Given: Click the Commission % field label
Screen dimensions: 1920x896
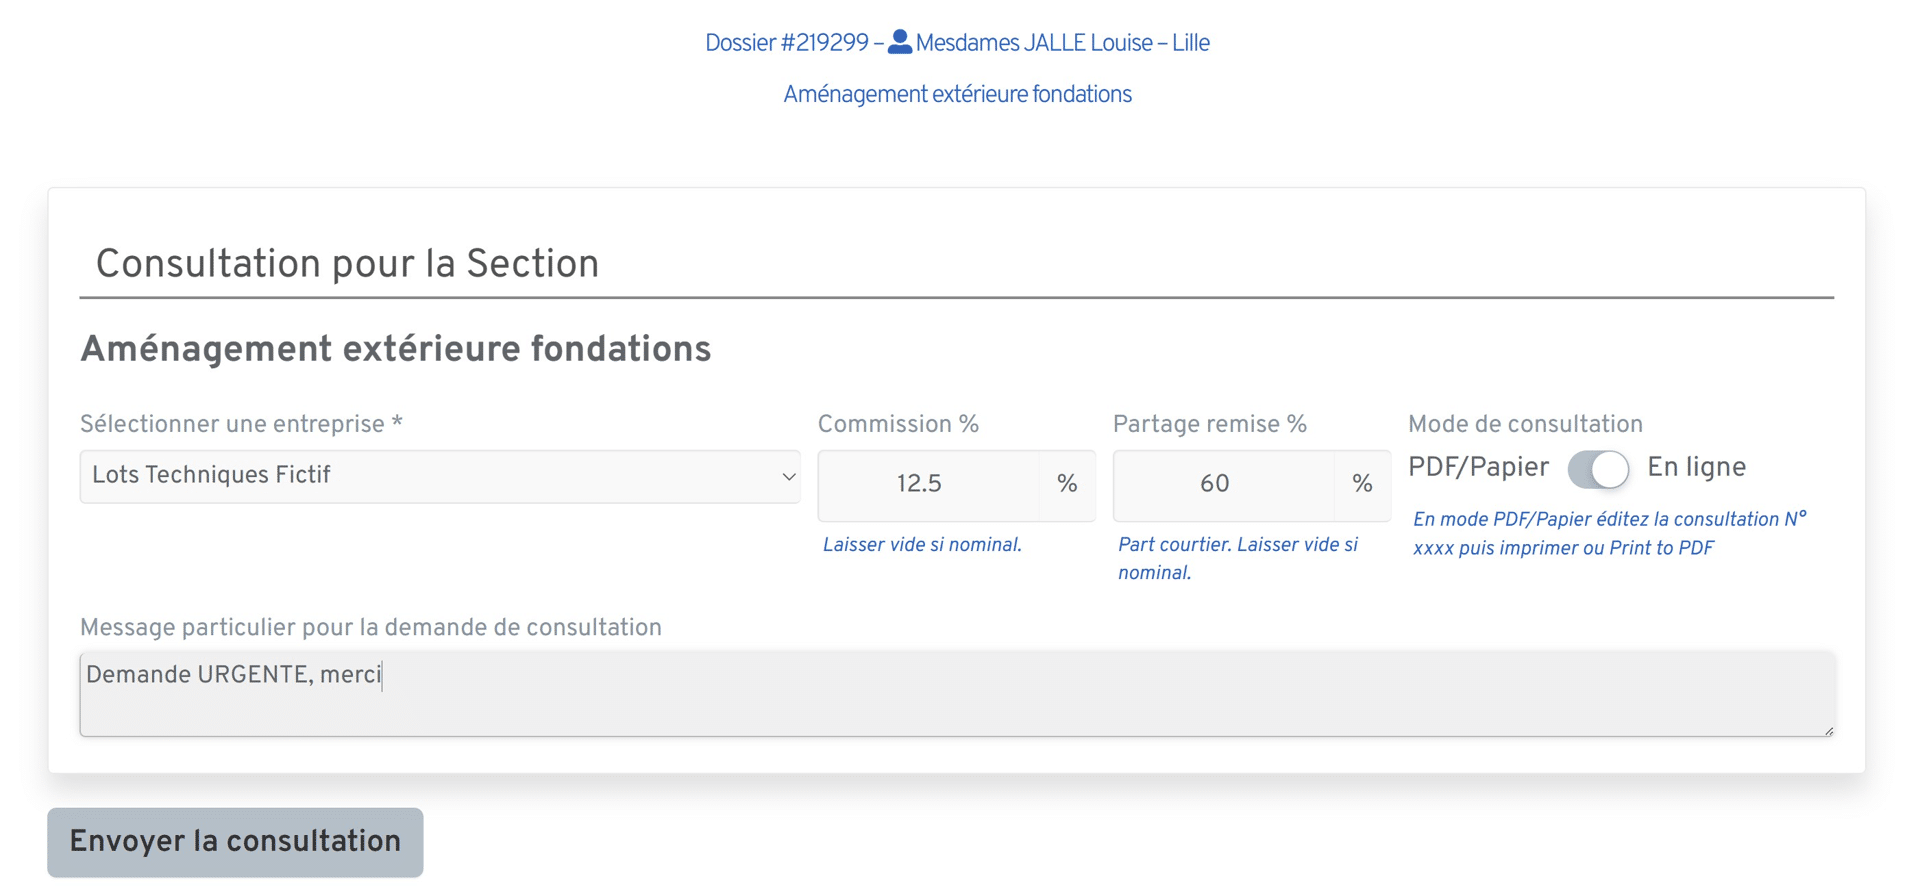Looking at the screenshot, I should click(898, 425).
